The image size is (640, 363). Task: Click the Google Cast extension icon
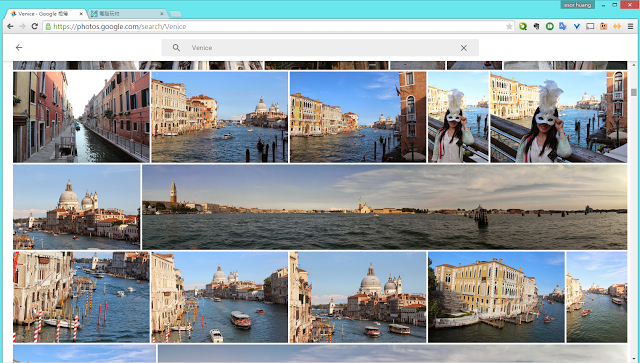590,27
